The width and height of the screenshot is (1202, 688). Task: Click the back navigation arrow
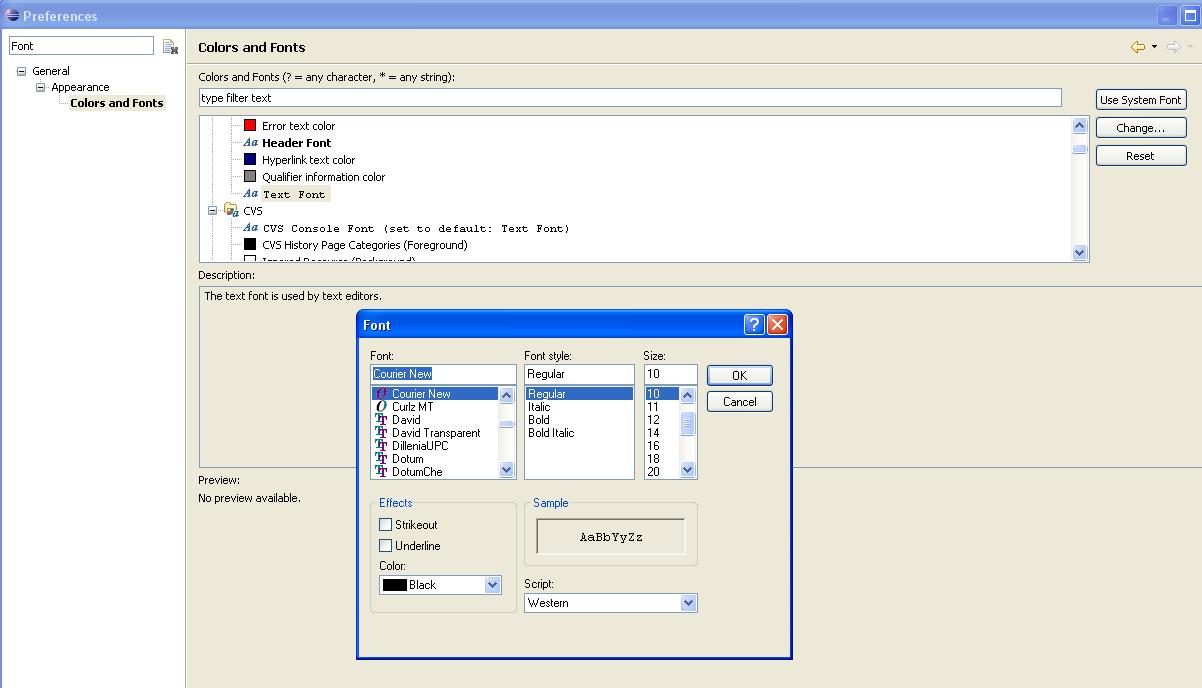[x=1138, y=47]
